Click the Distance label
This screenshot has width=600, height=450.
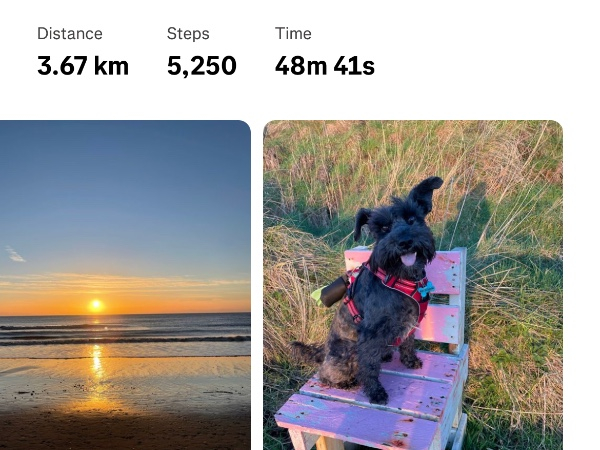tap(70, 34)
